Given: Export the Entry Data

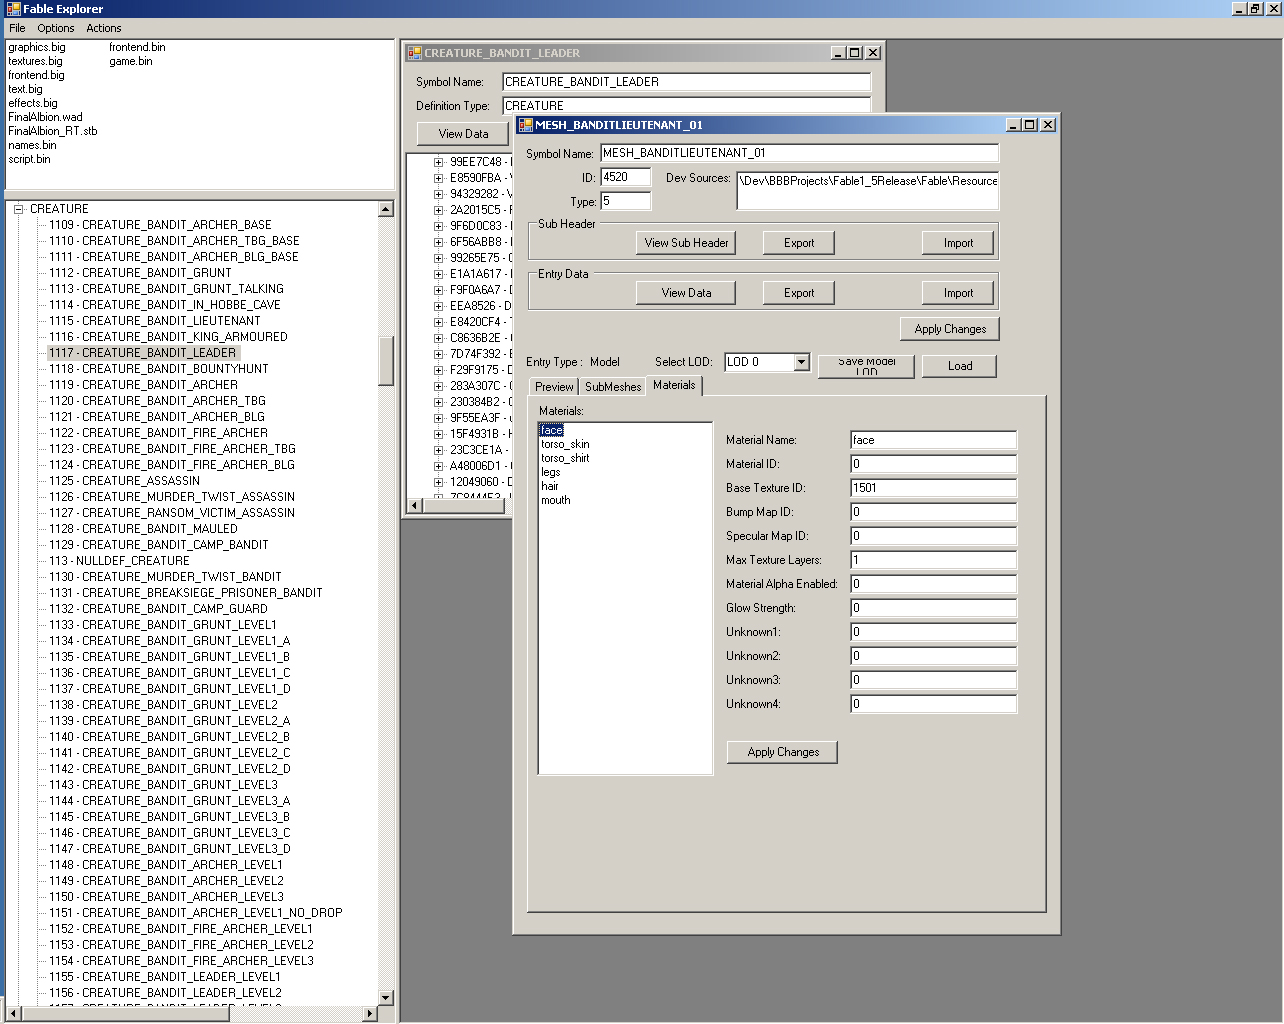Looking at the screenshot, I should tap(799, 293).
